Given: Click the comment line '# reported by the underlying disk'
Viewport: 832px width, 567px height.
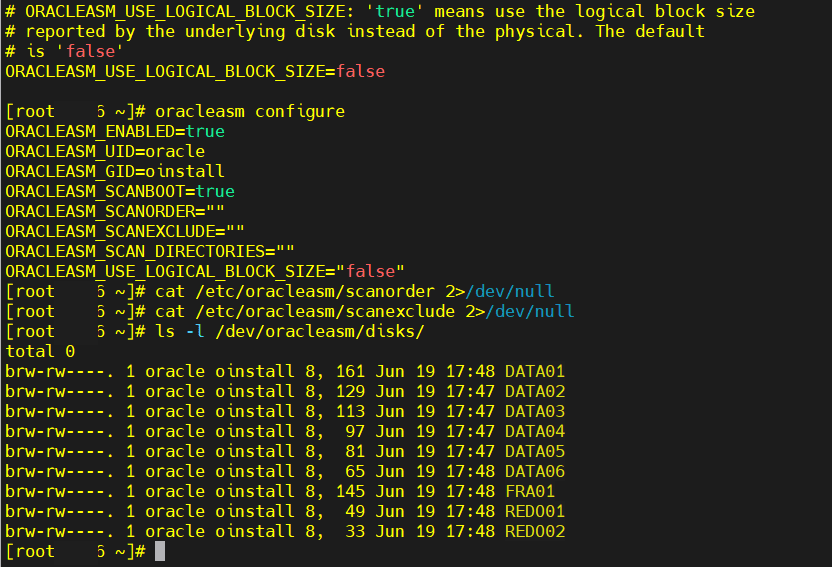Looking at the screenshot, I should (x=355, y=31).
